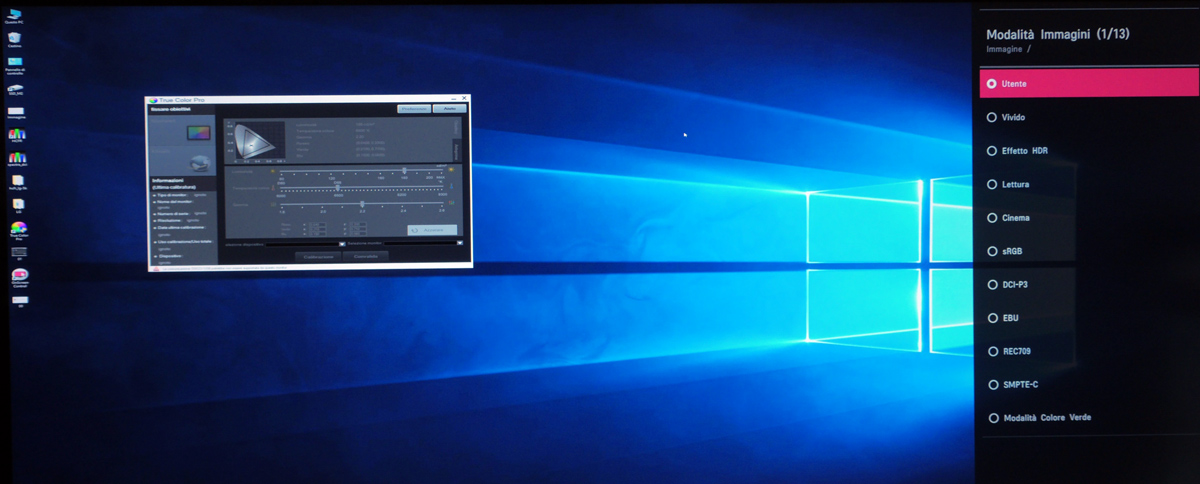Select the globe Internet option in True Color Pro
Viewport: 1200px width, 484px height.
click(x=201, y=163)
